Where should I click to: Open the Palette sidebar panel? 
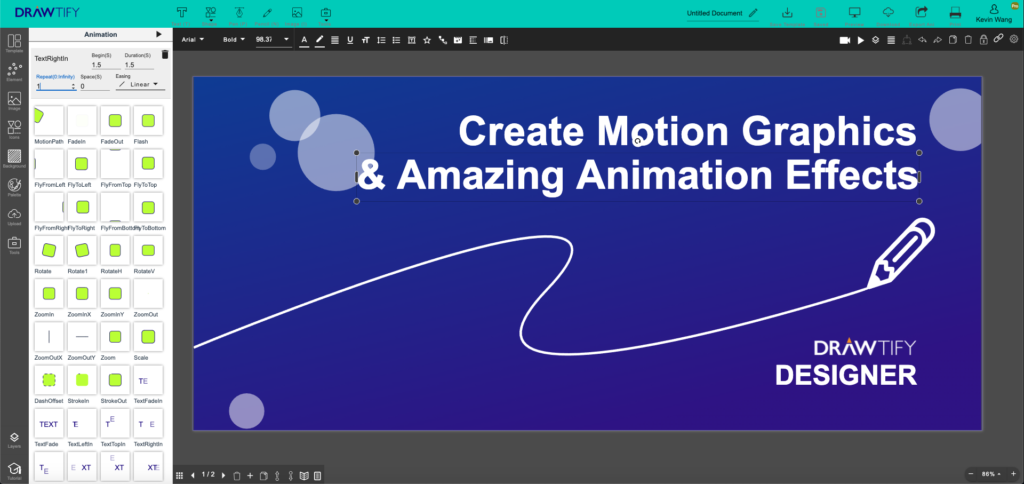(x=14, y=187)
